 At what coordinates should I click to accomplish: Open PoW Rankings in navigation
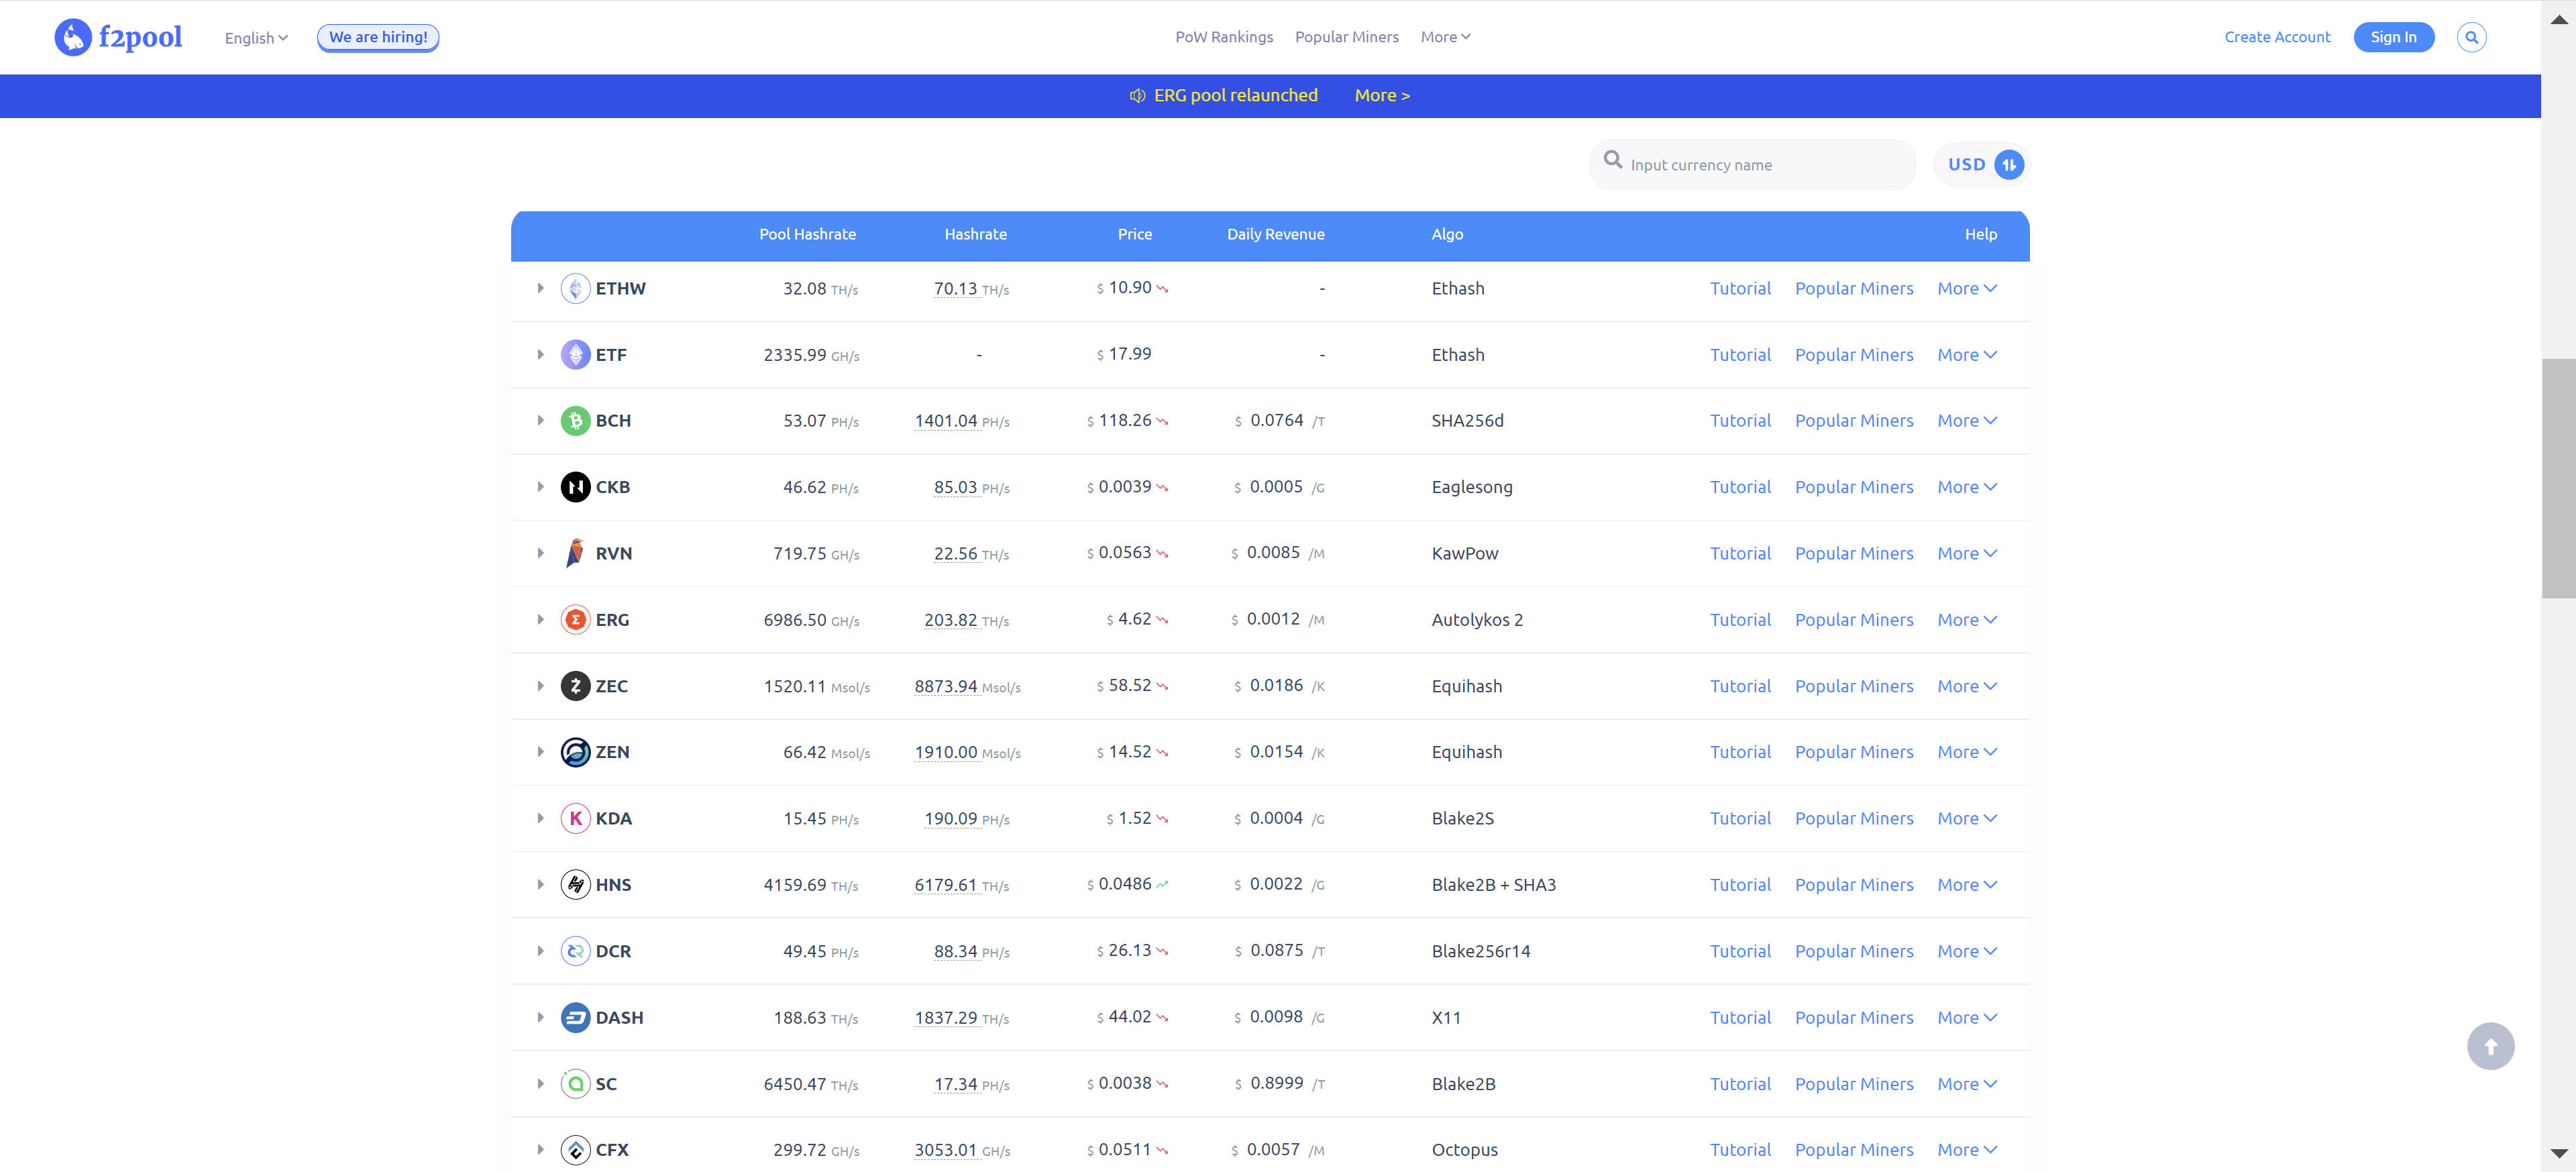point(1224,37)
